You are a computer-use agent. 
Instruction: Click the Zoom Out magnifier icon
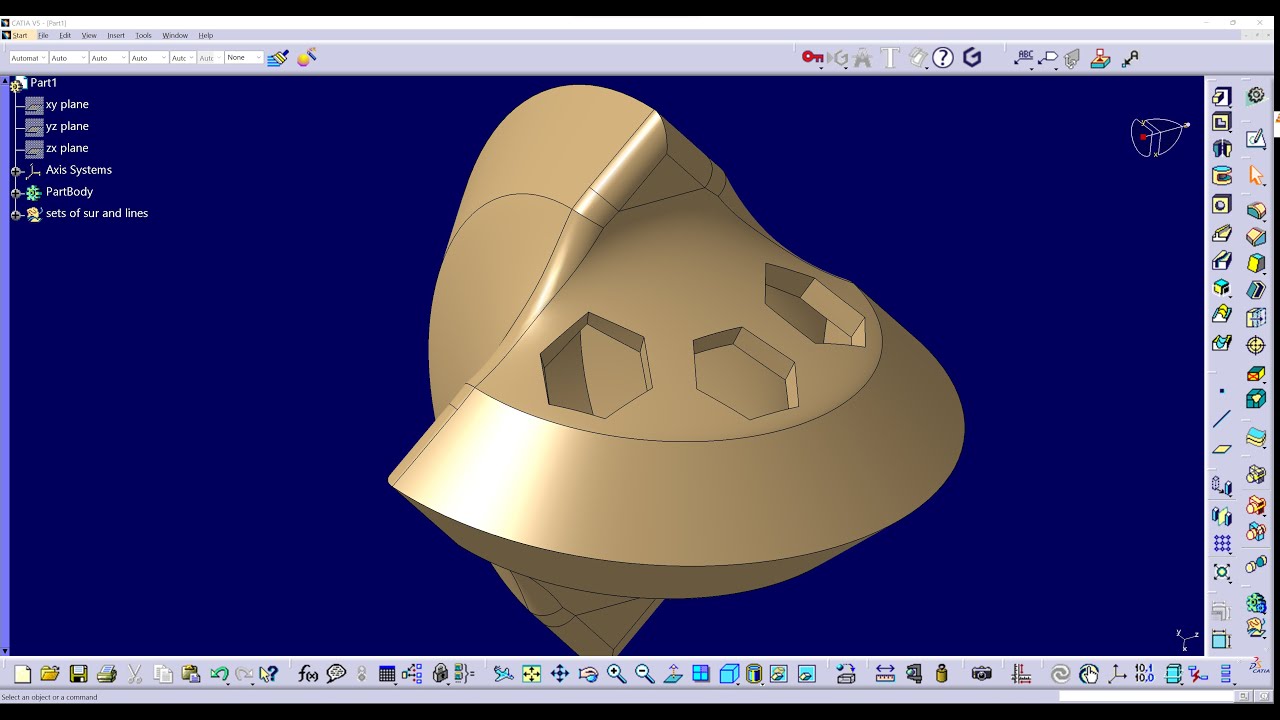pyautogui.click(x=644, y=674)
